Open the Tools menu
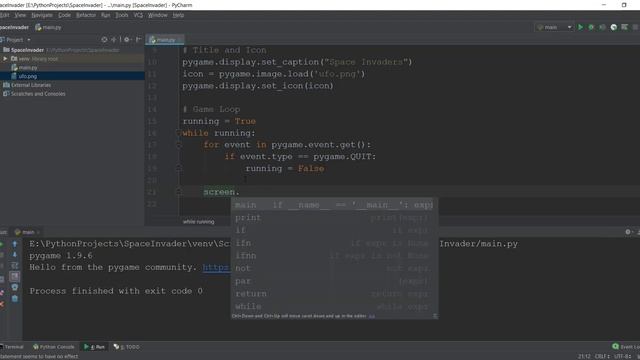Viewport: 640px width, 360px height. click(x=122, y=15)
